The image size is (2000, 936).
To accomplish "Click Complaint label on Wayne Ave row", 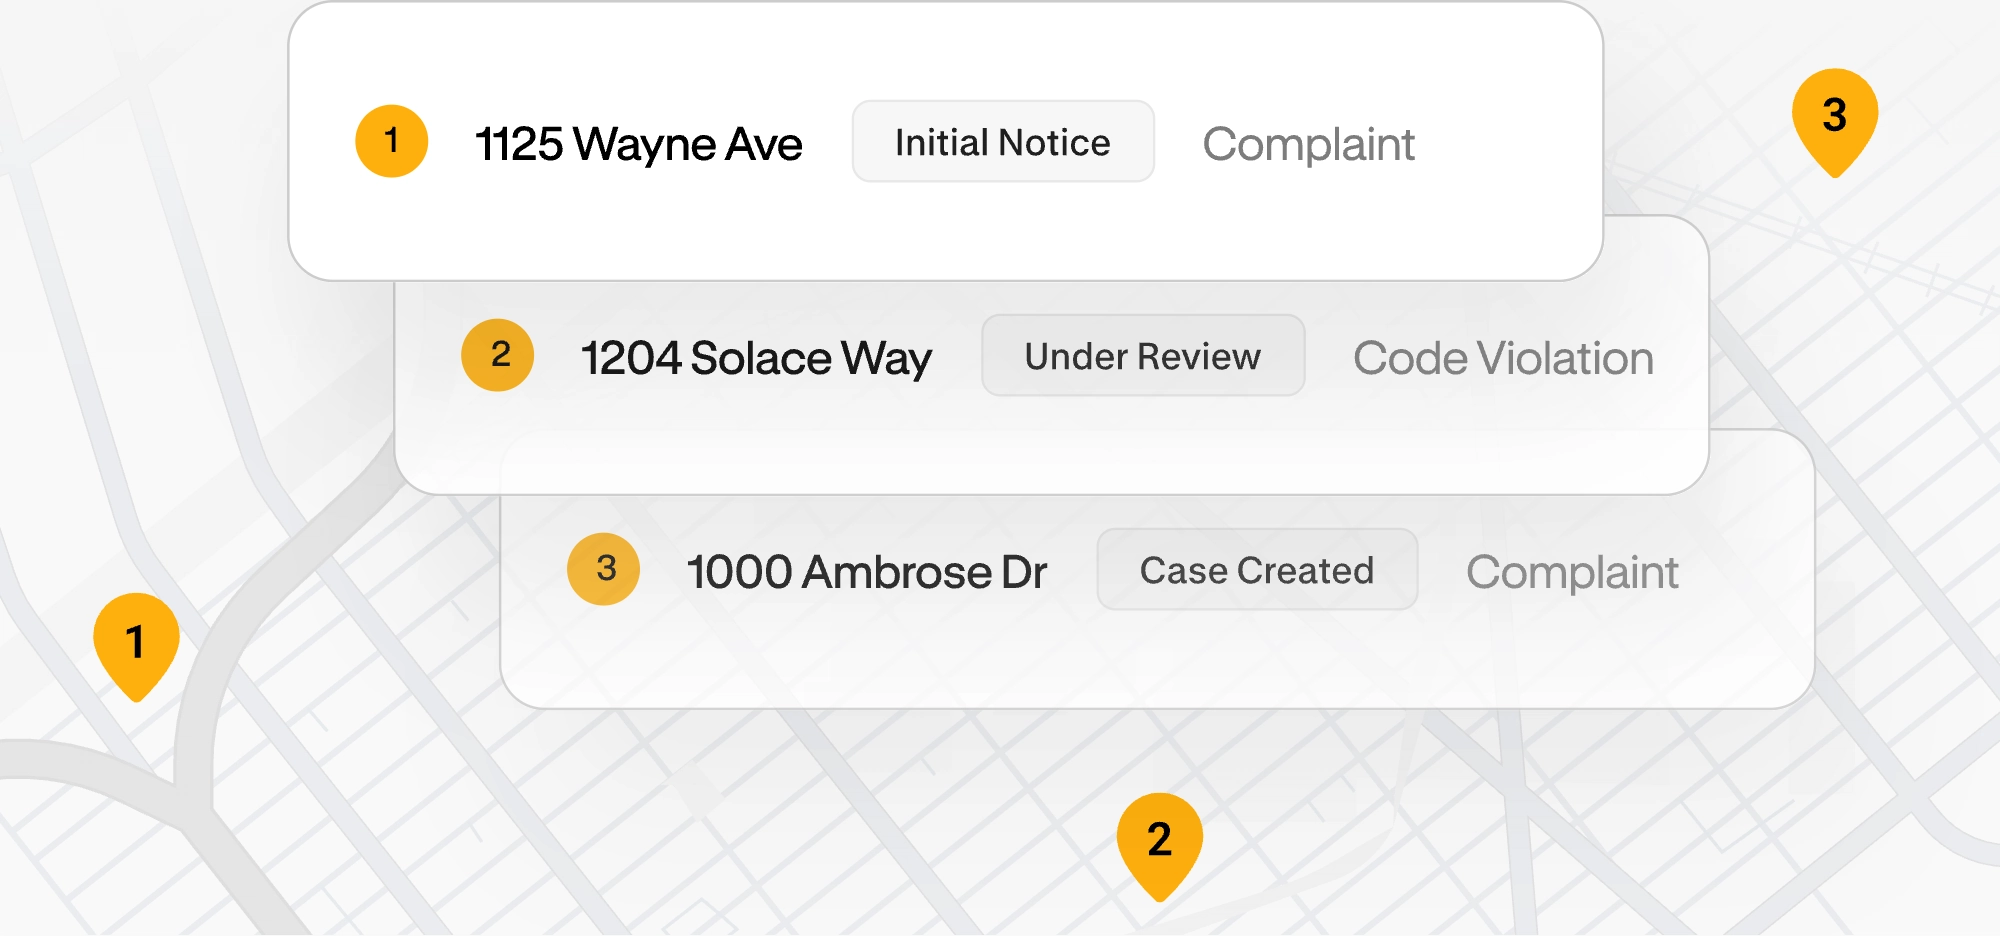I will tap(1308, 144).
